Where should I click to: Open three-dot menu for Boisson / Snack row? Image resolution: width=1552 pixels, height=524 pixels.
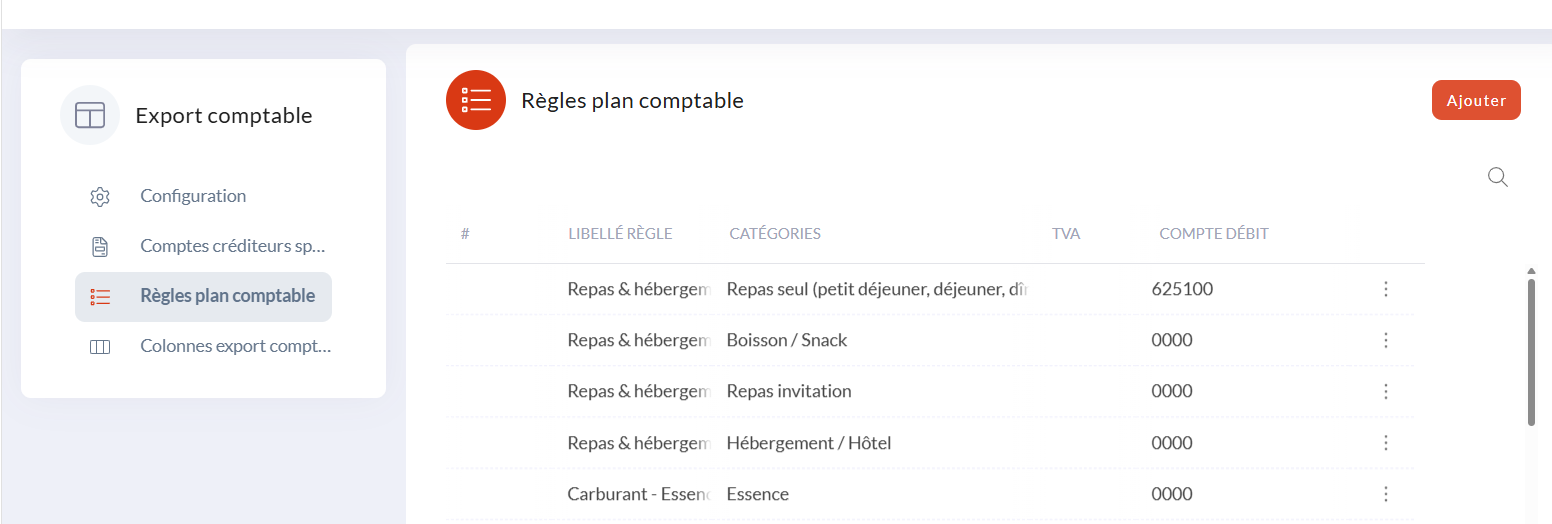[x=1386, y=340]
